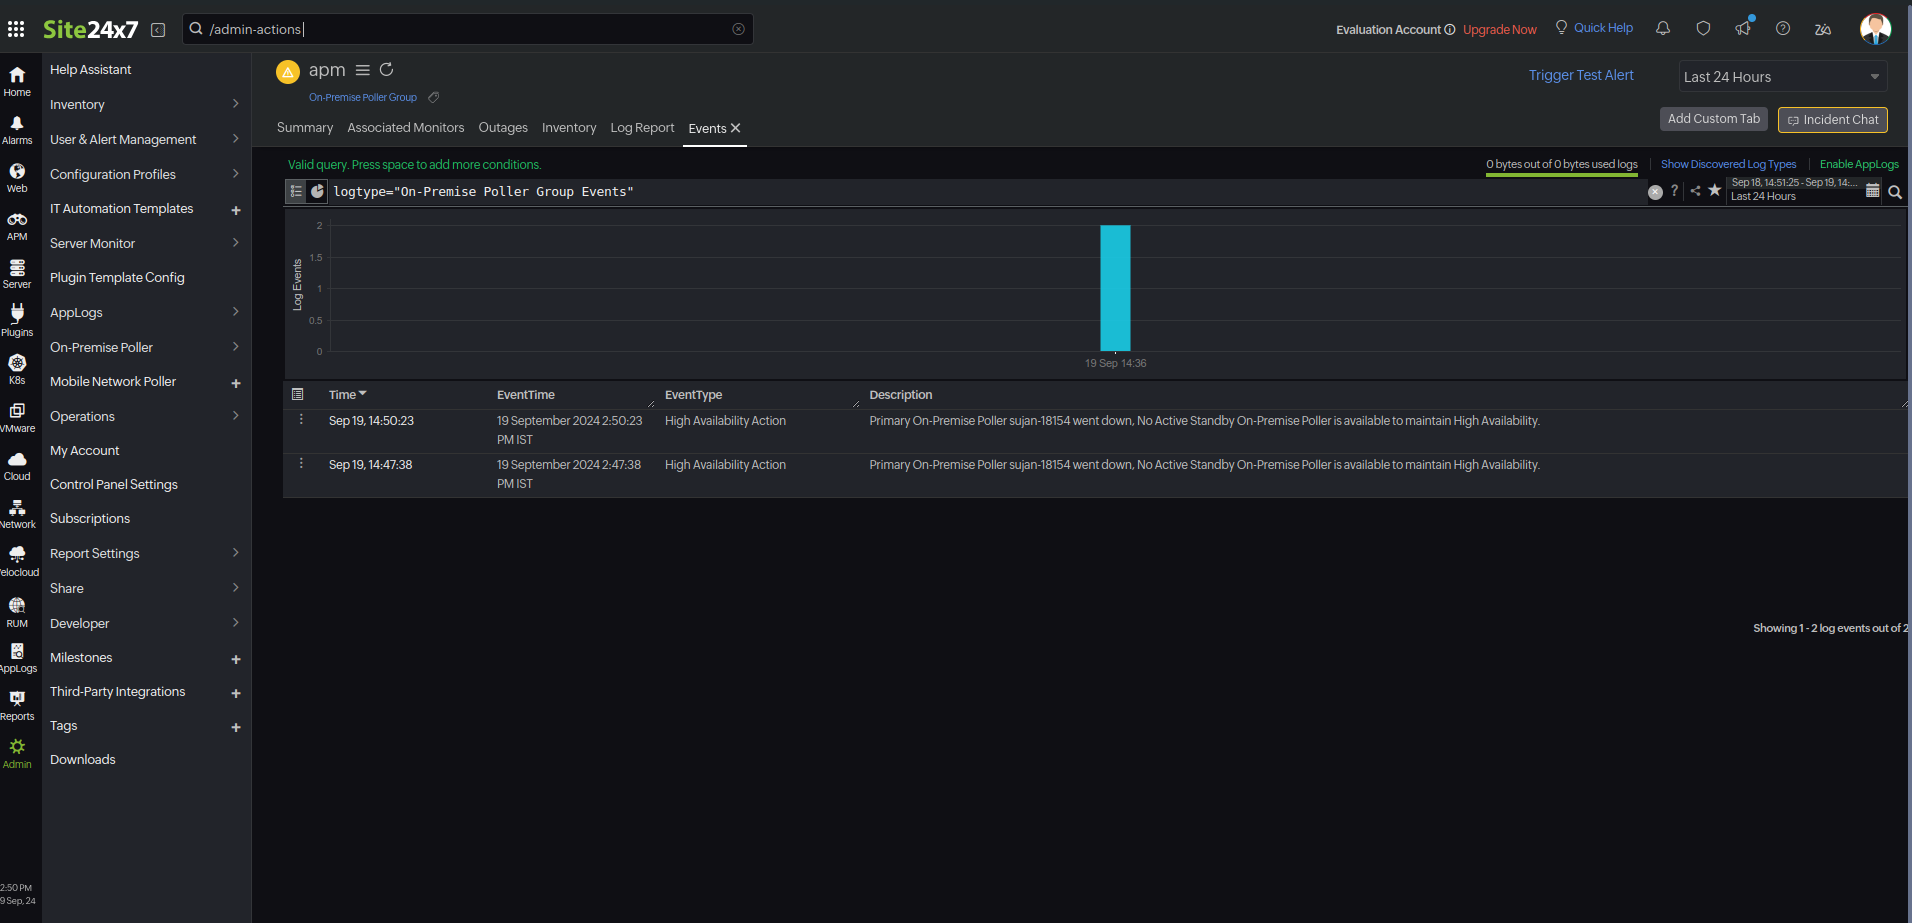Click the refresh icon next to apm
Screen dimensions: 1912x923
[386, 70]
